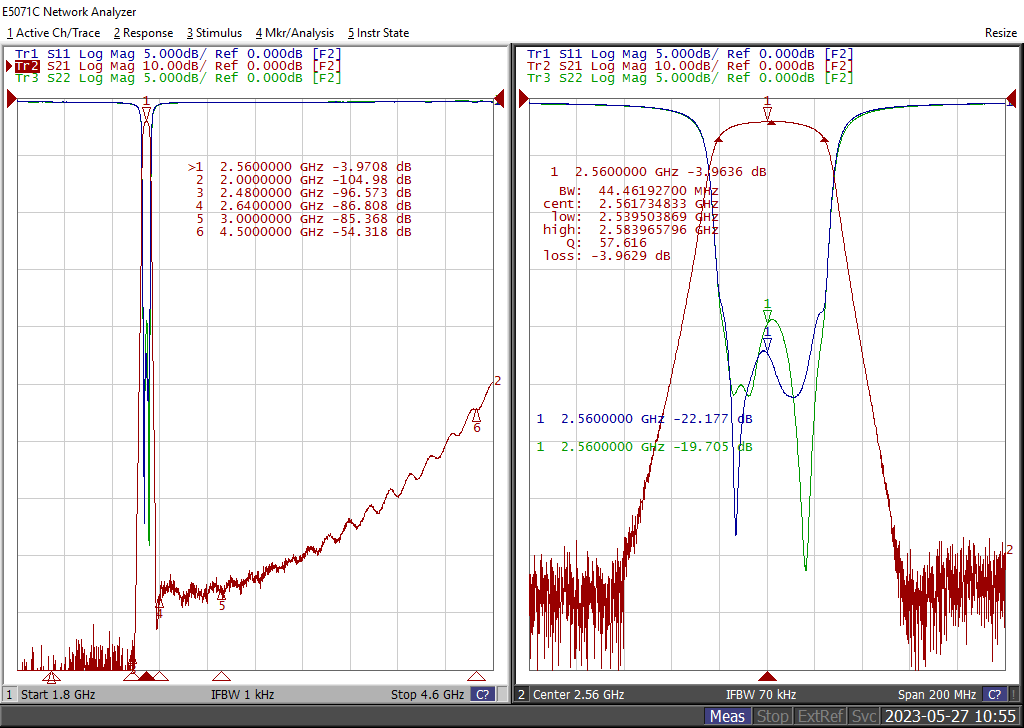Open the 2 Response menu
Screen dimensions: 1024x728
click(142, 33)
